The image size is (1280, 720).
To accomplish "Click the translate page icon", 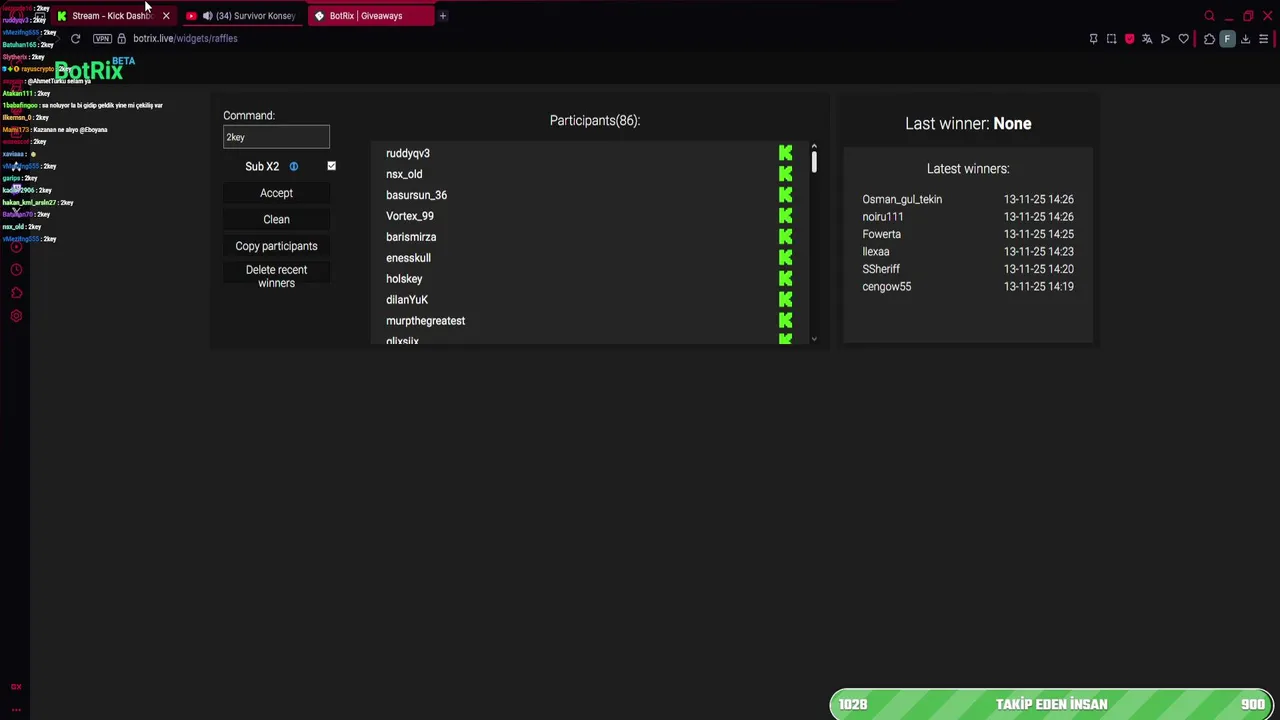I will (x=1147, y=39).
